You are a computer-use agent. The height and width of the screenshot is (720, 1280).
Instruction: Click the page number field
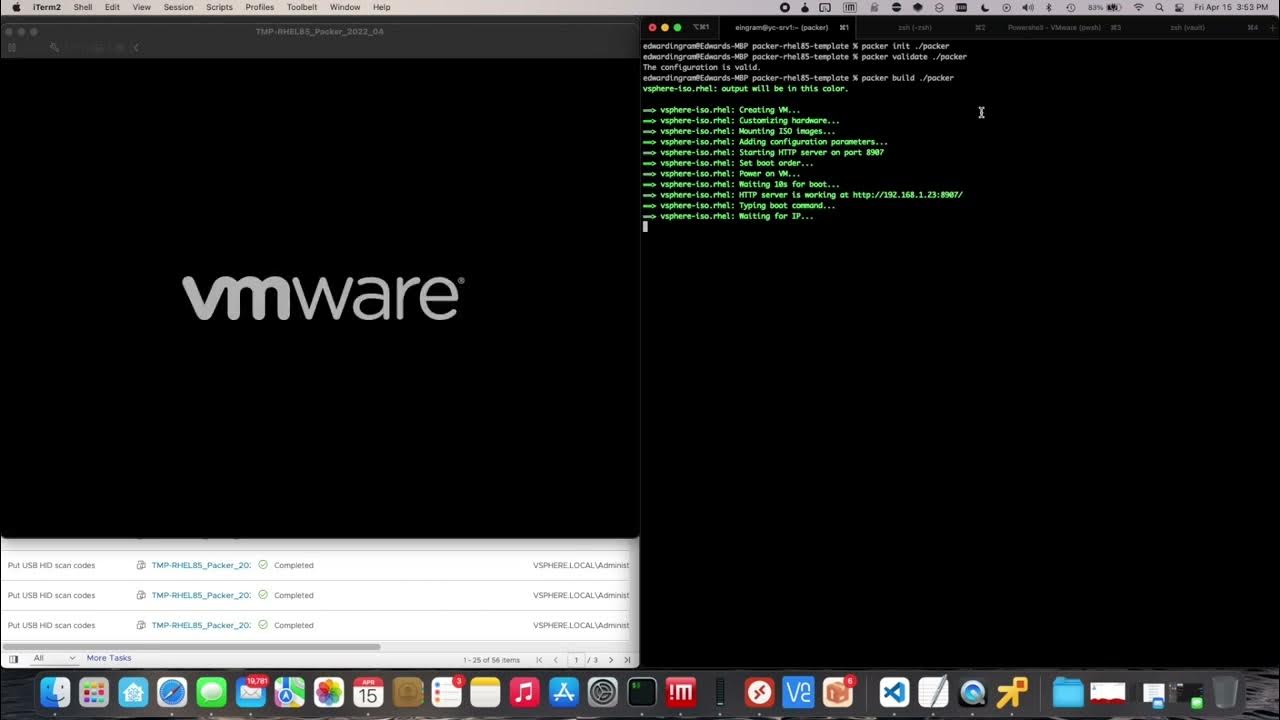click(x=576, y=660)
